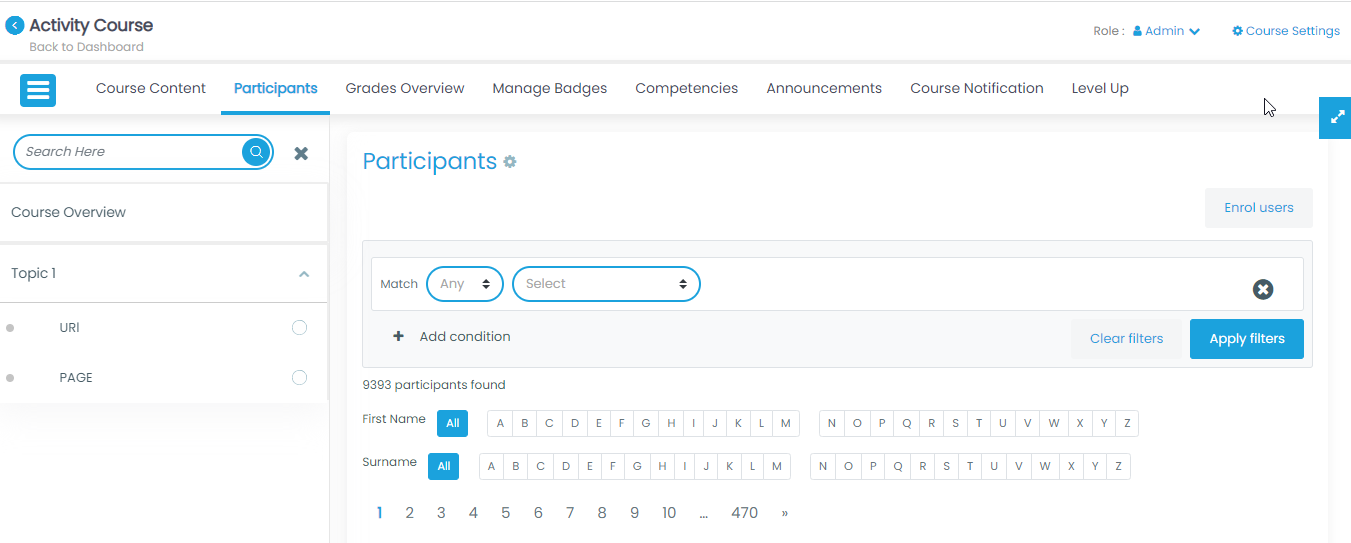Viewport: 1351px width, 543px height.
Task: Open the Match Any dropdown
Action: coord(465,284)
